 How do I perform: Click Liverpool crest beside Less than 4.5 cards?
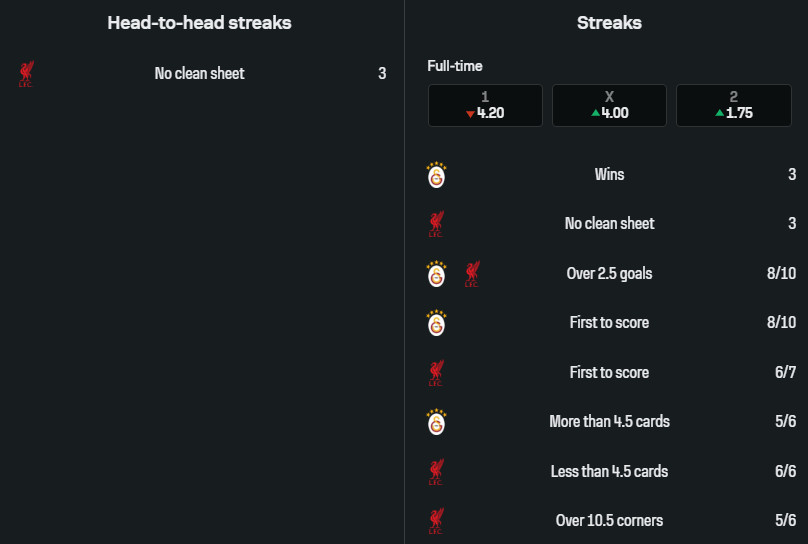coord(436,472)
